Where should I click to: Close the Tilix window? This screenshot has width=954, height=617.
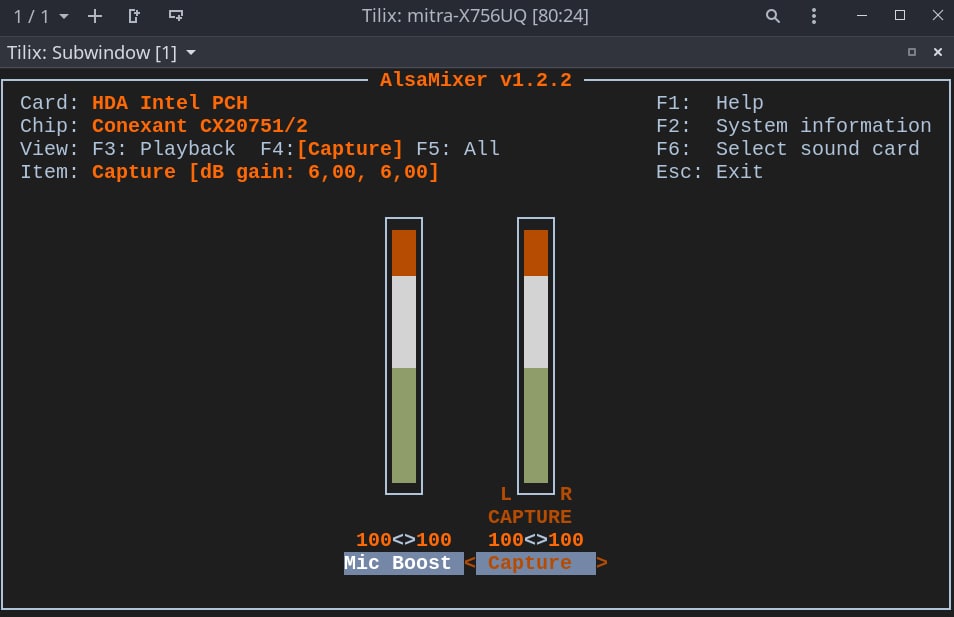(938, 15)
